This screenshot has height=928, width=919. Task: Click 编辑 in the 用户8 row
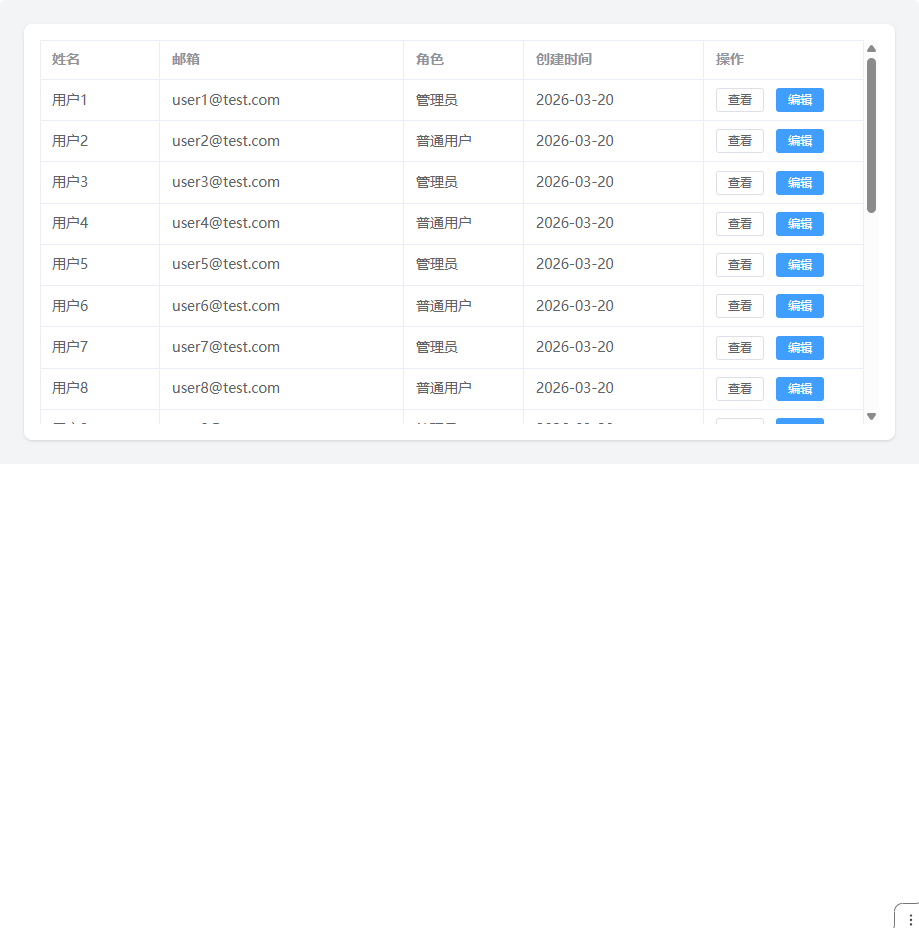[x=799, y=389]
